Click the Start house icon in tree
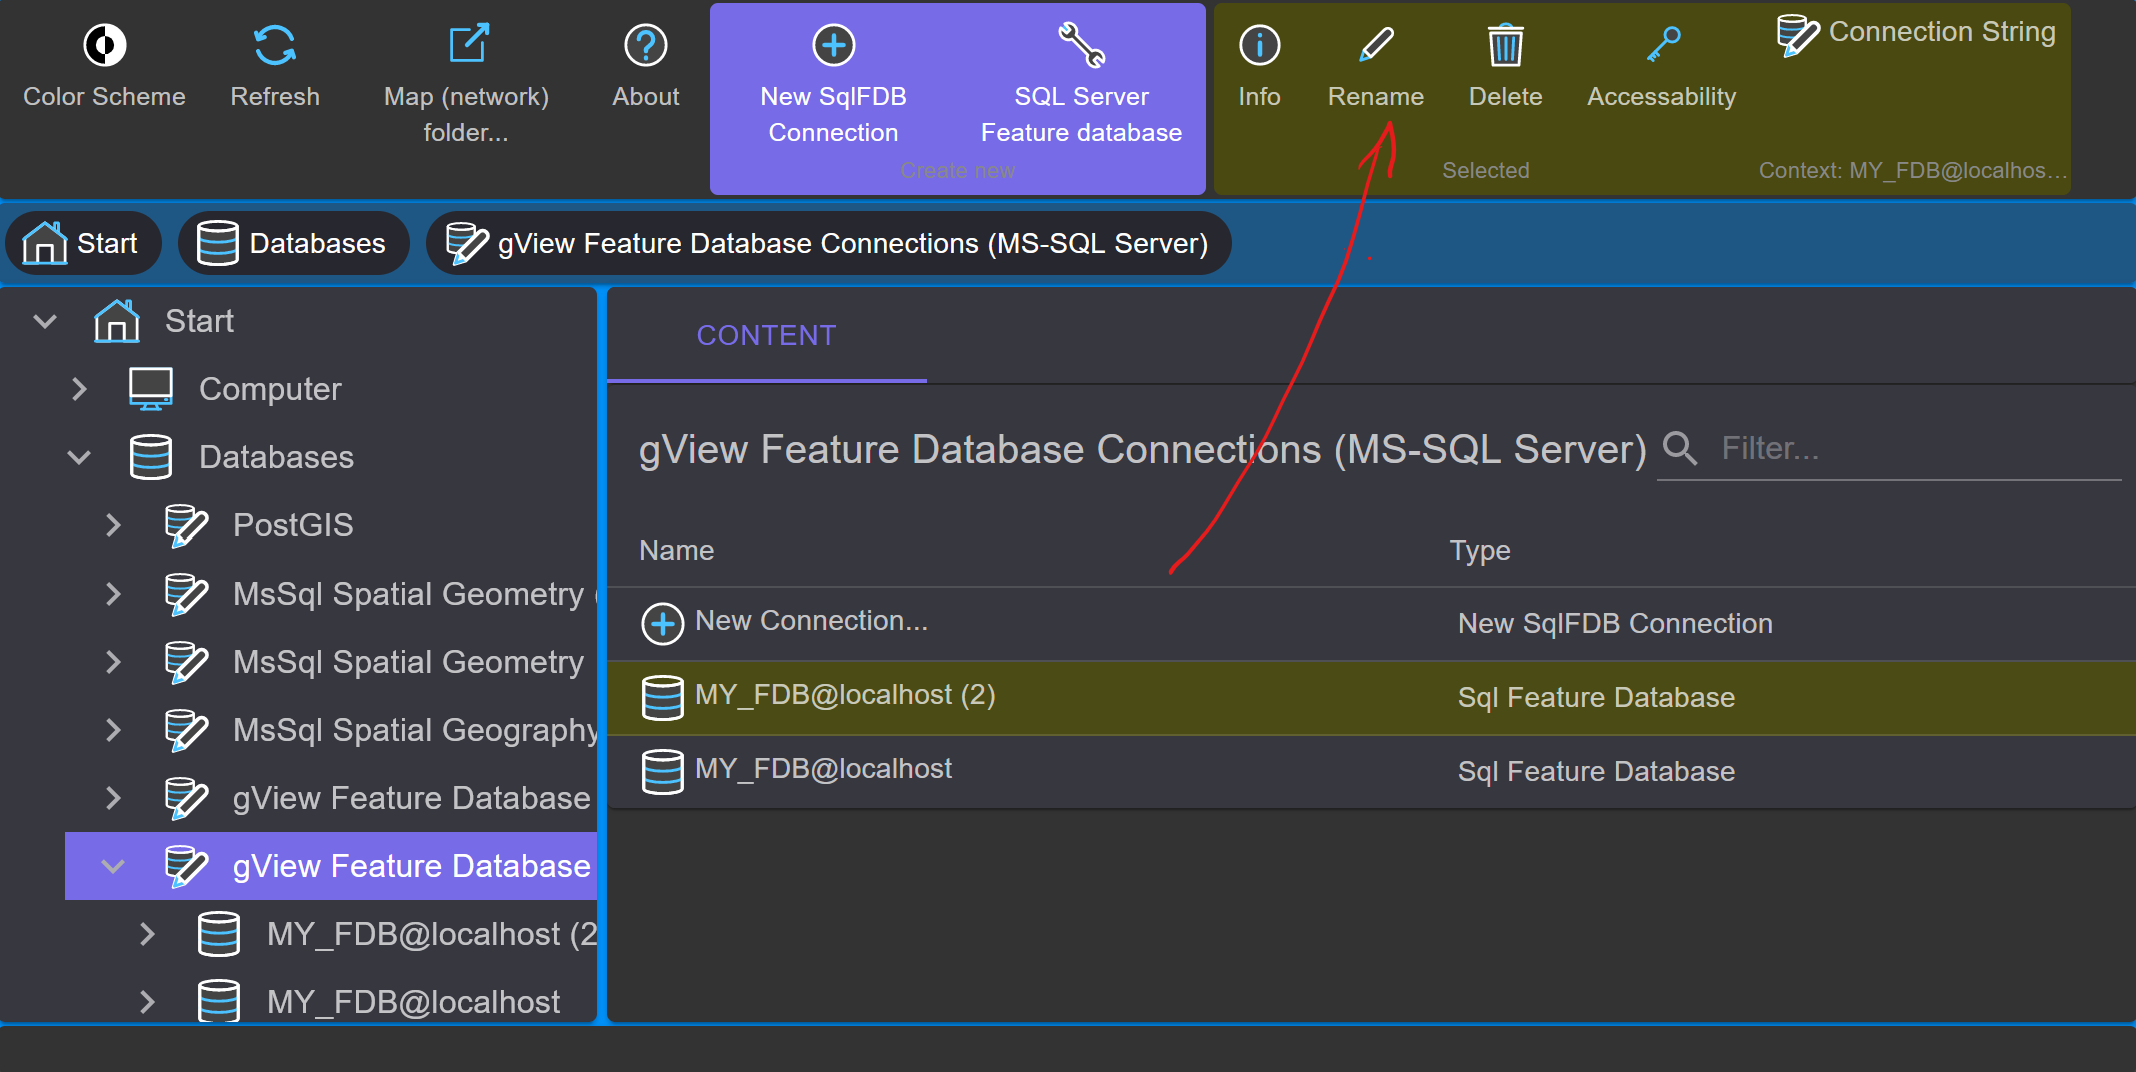 [117, 321]
